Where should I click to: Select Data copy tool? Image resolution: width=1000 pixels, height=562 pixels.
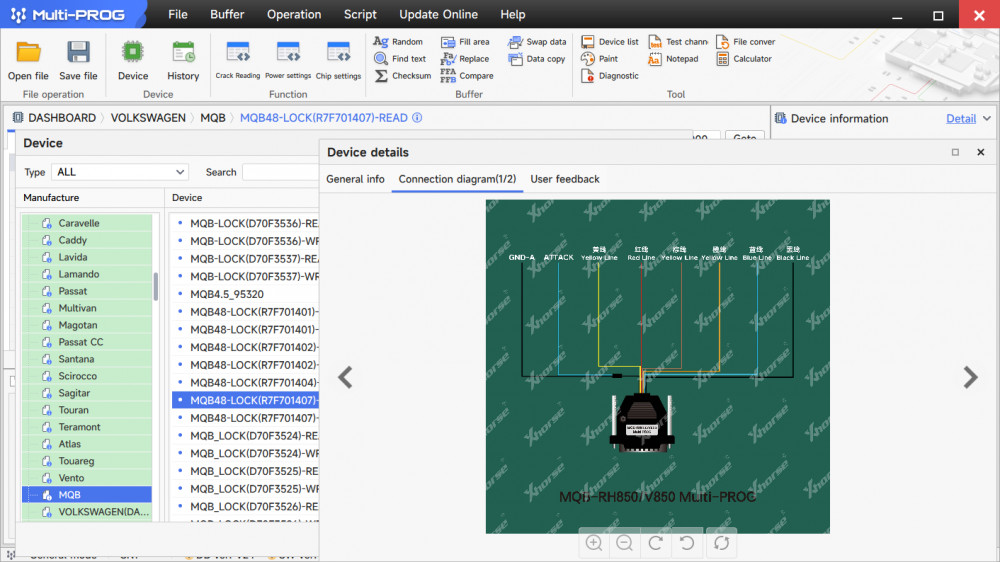[x=536, y=59]
